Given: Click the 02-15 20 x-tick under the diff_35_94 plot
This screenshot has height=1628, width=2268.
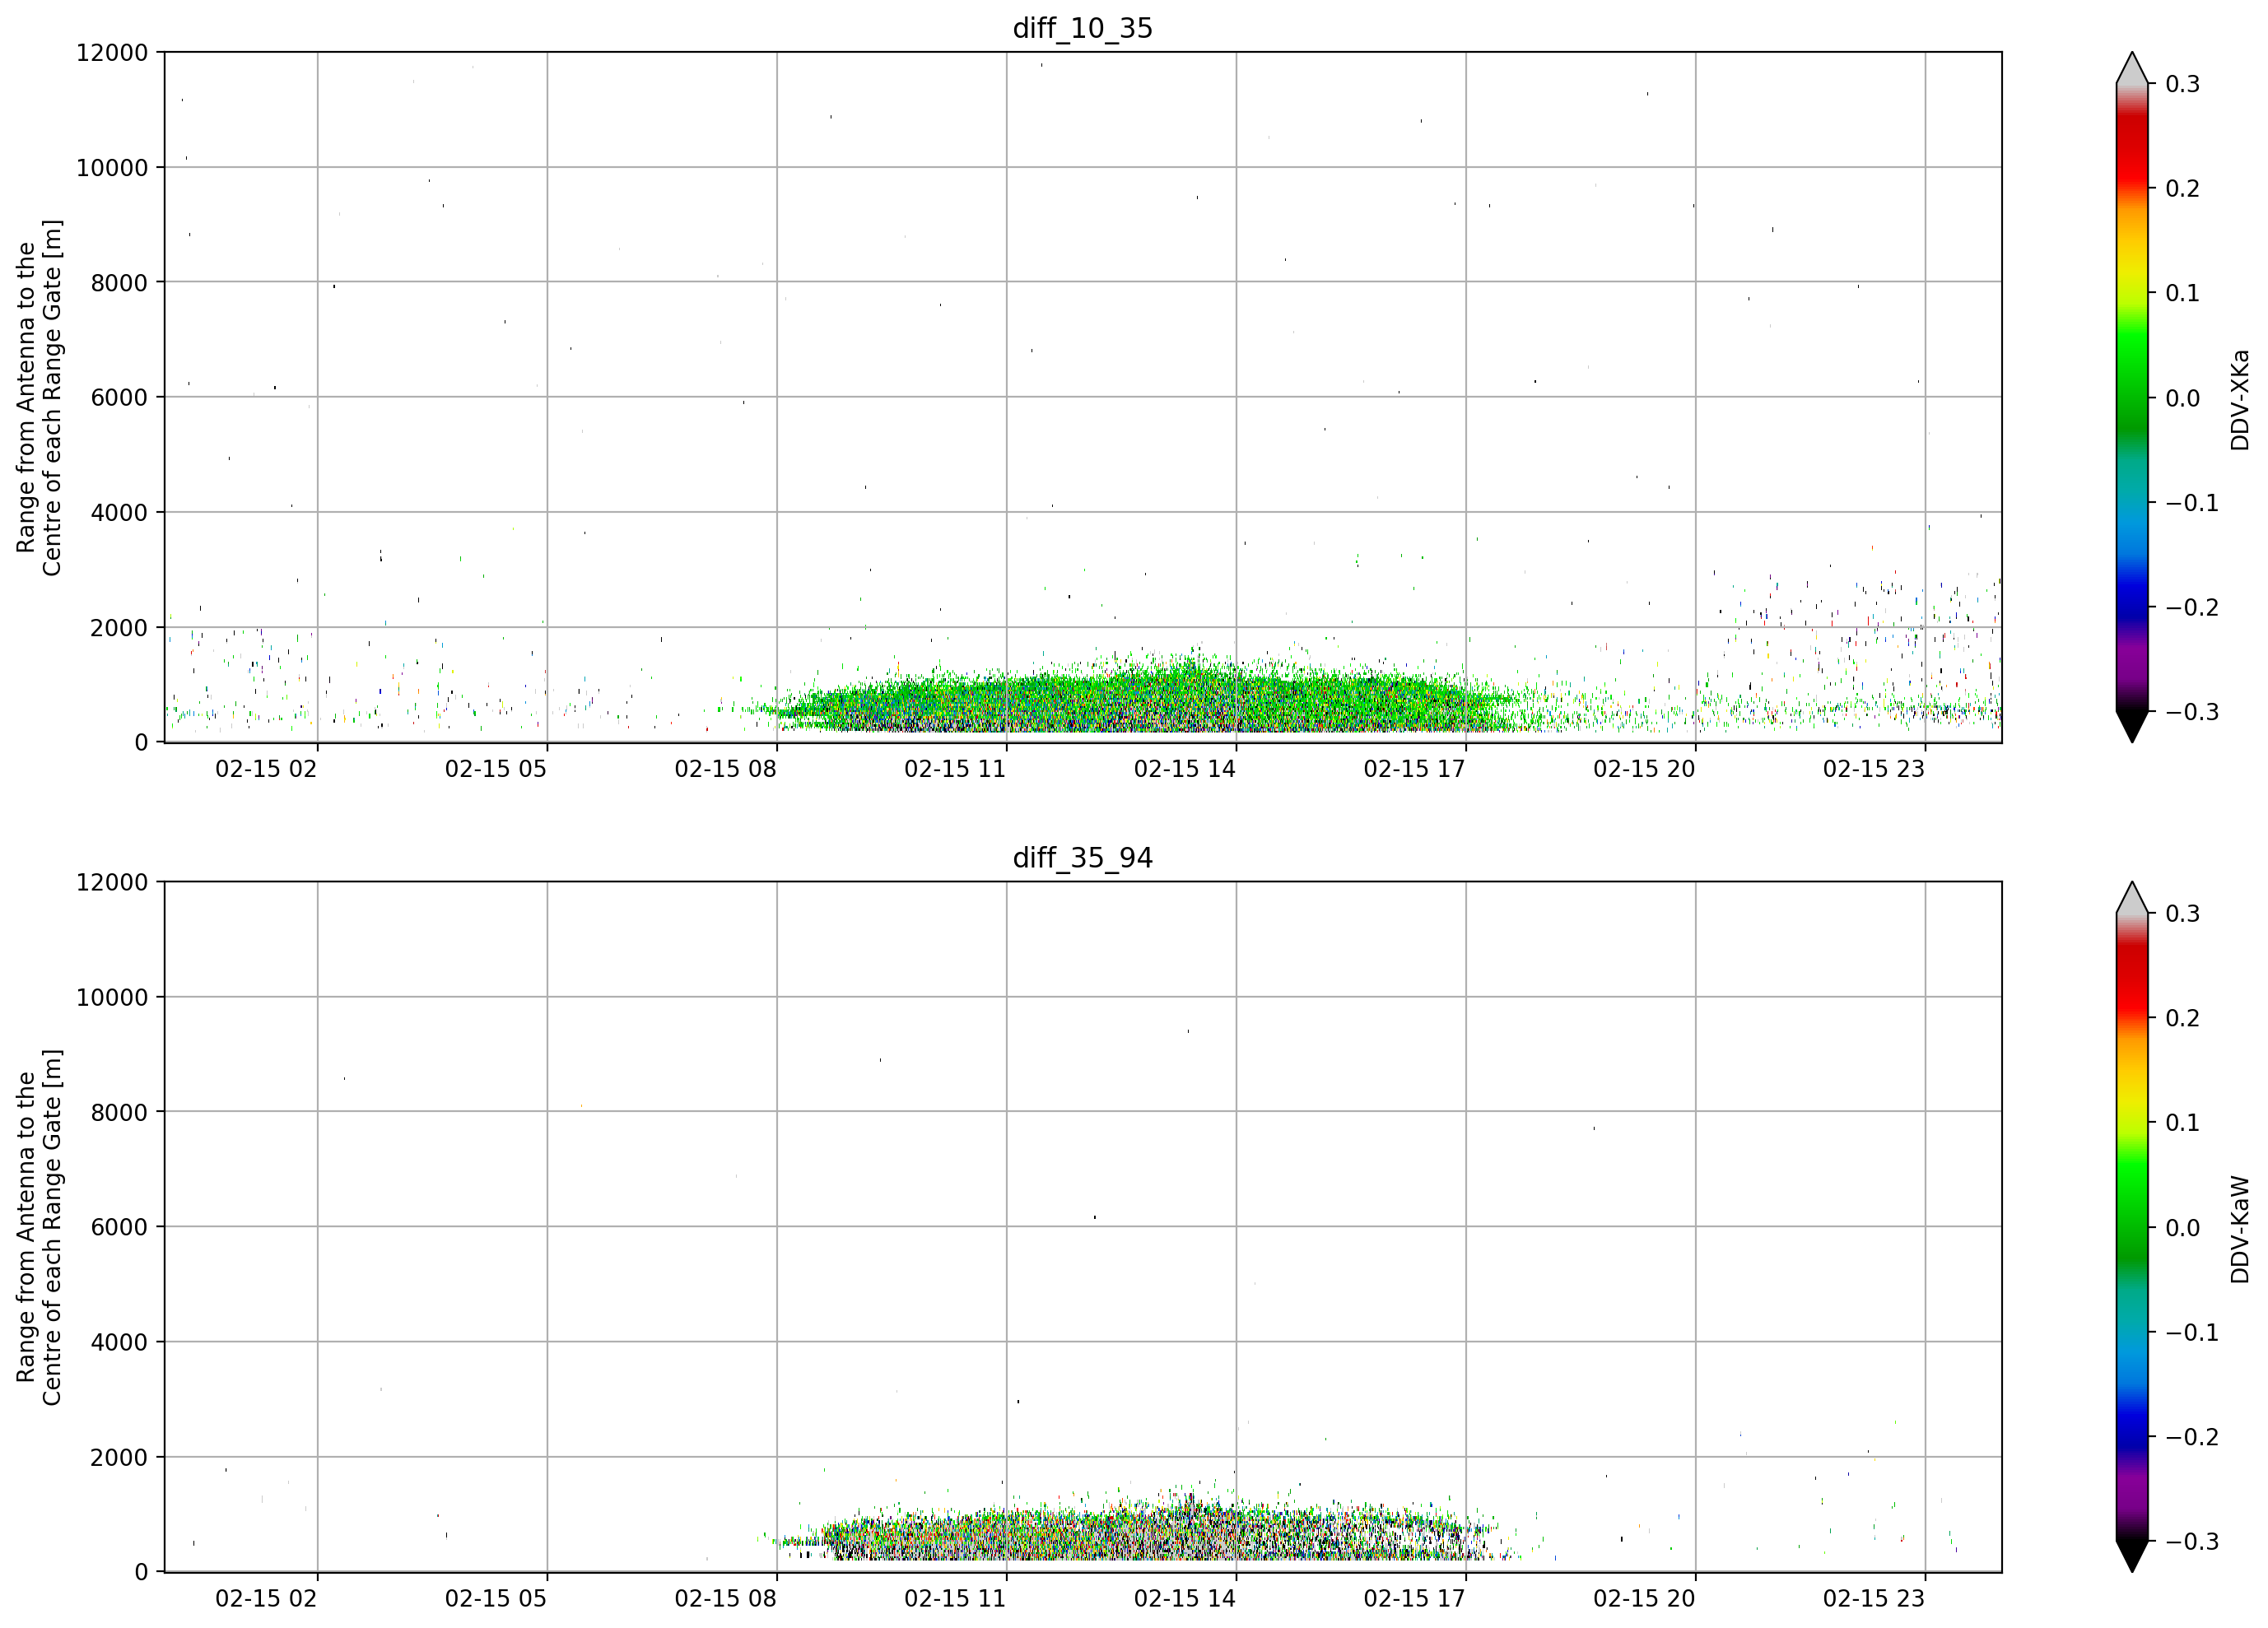Looking at the screenshot, I should click(x=1644, y=1599).
